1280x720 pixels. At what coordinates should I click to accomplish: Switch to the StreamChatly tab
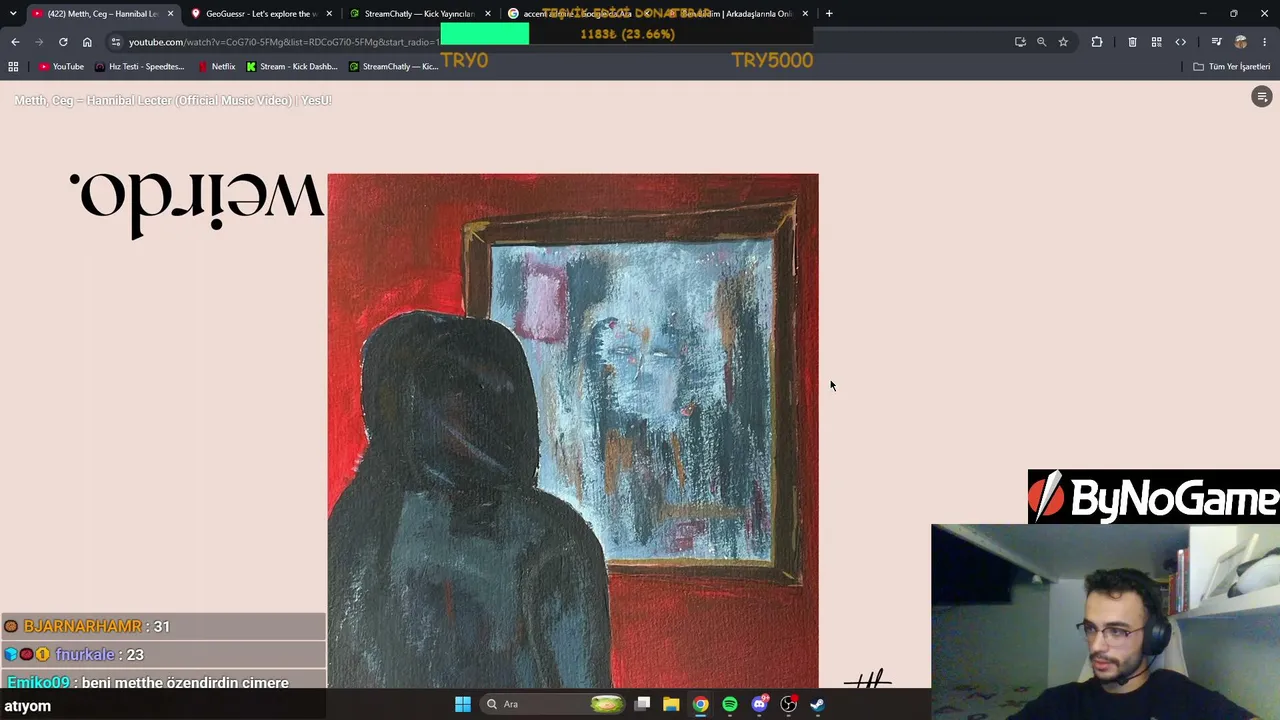[x=420, y=14]
